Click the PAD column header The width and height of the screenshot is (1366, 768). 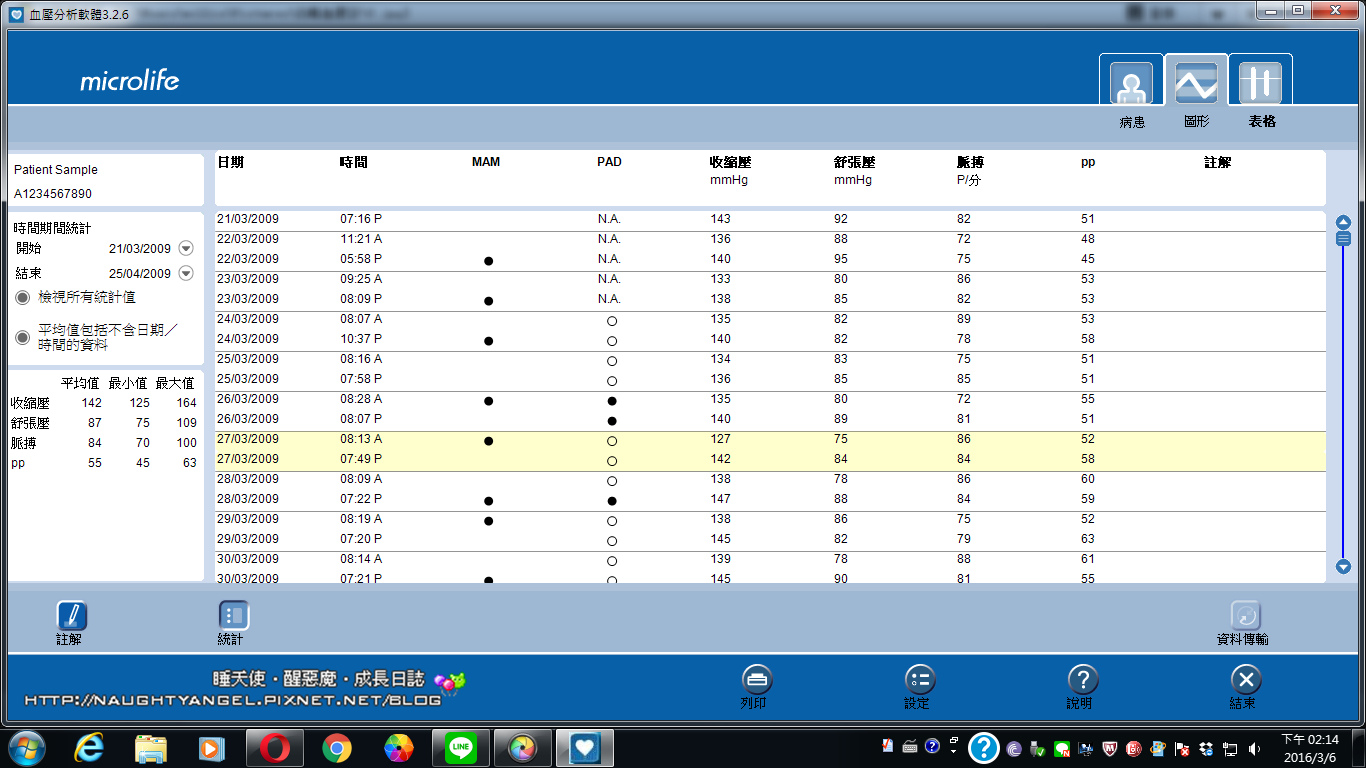pos(609,162)
